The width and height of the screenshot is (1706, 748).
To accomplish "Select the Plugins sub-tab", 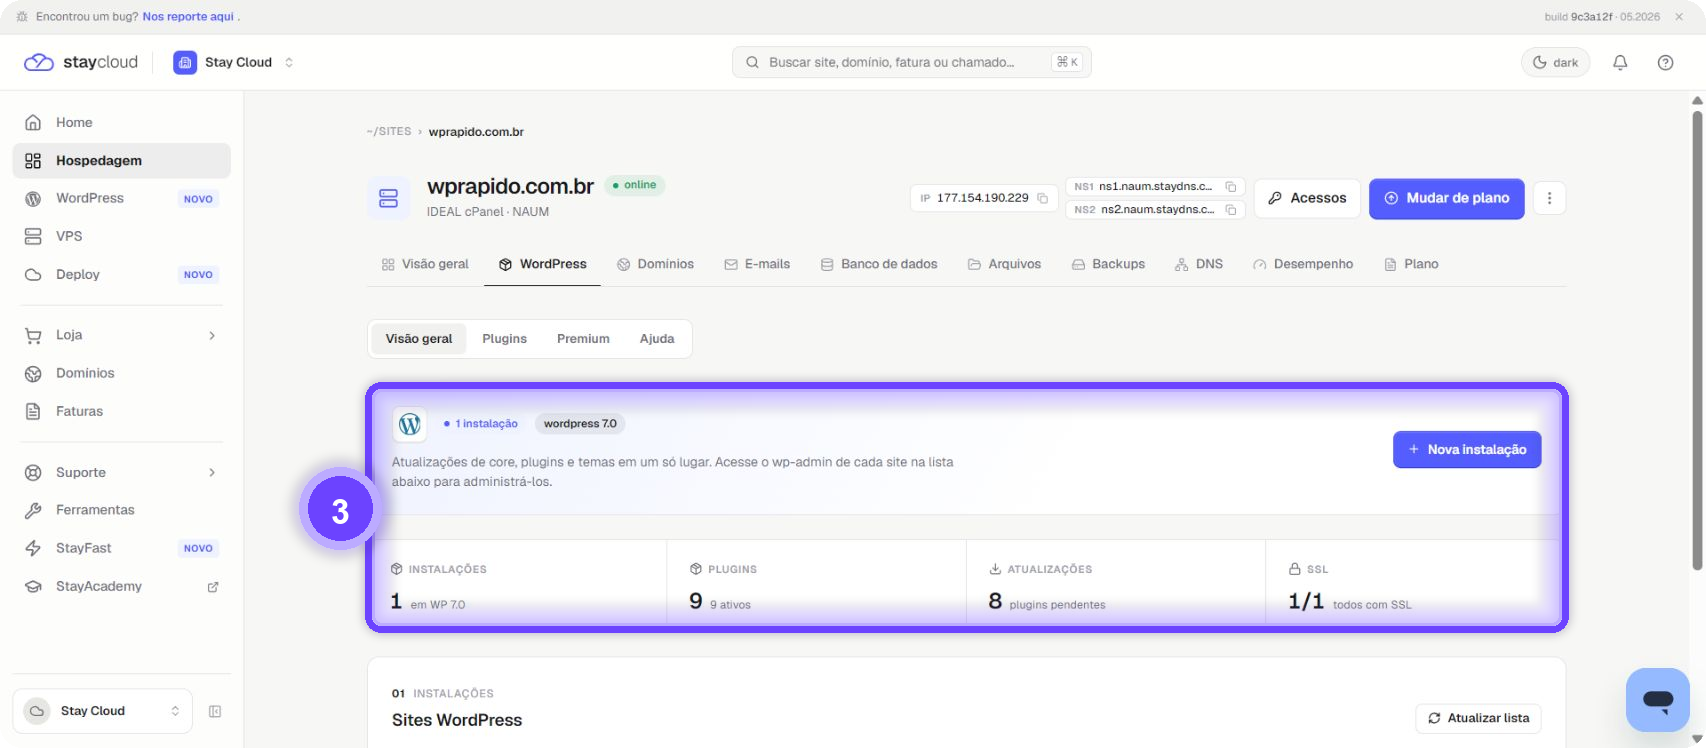I will [x=504, y=339].
